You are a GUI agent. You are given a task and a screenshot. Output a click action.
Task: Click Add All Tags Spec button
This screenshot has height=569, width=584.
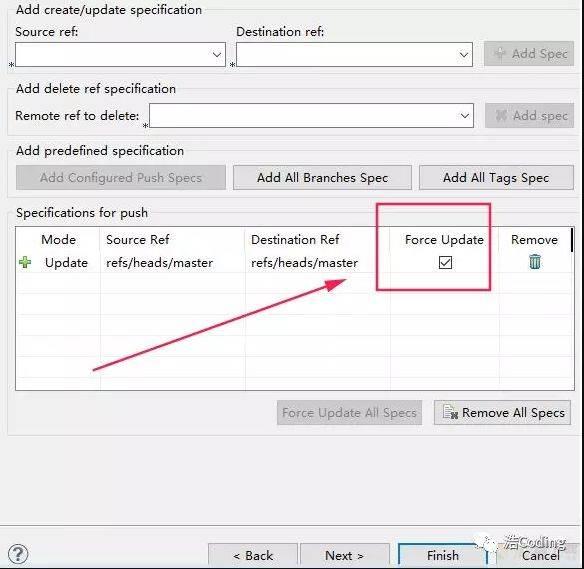[x=496, y=178]
